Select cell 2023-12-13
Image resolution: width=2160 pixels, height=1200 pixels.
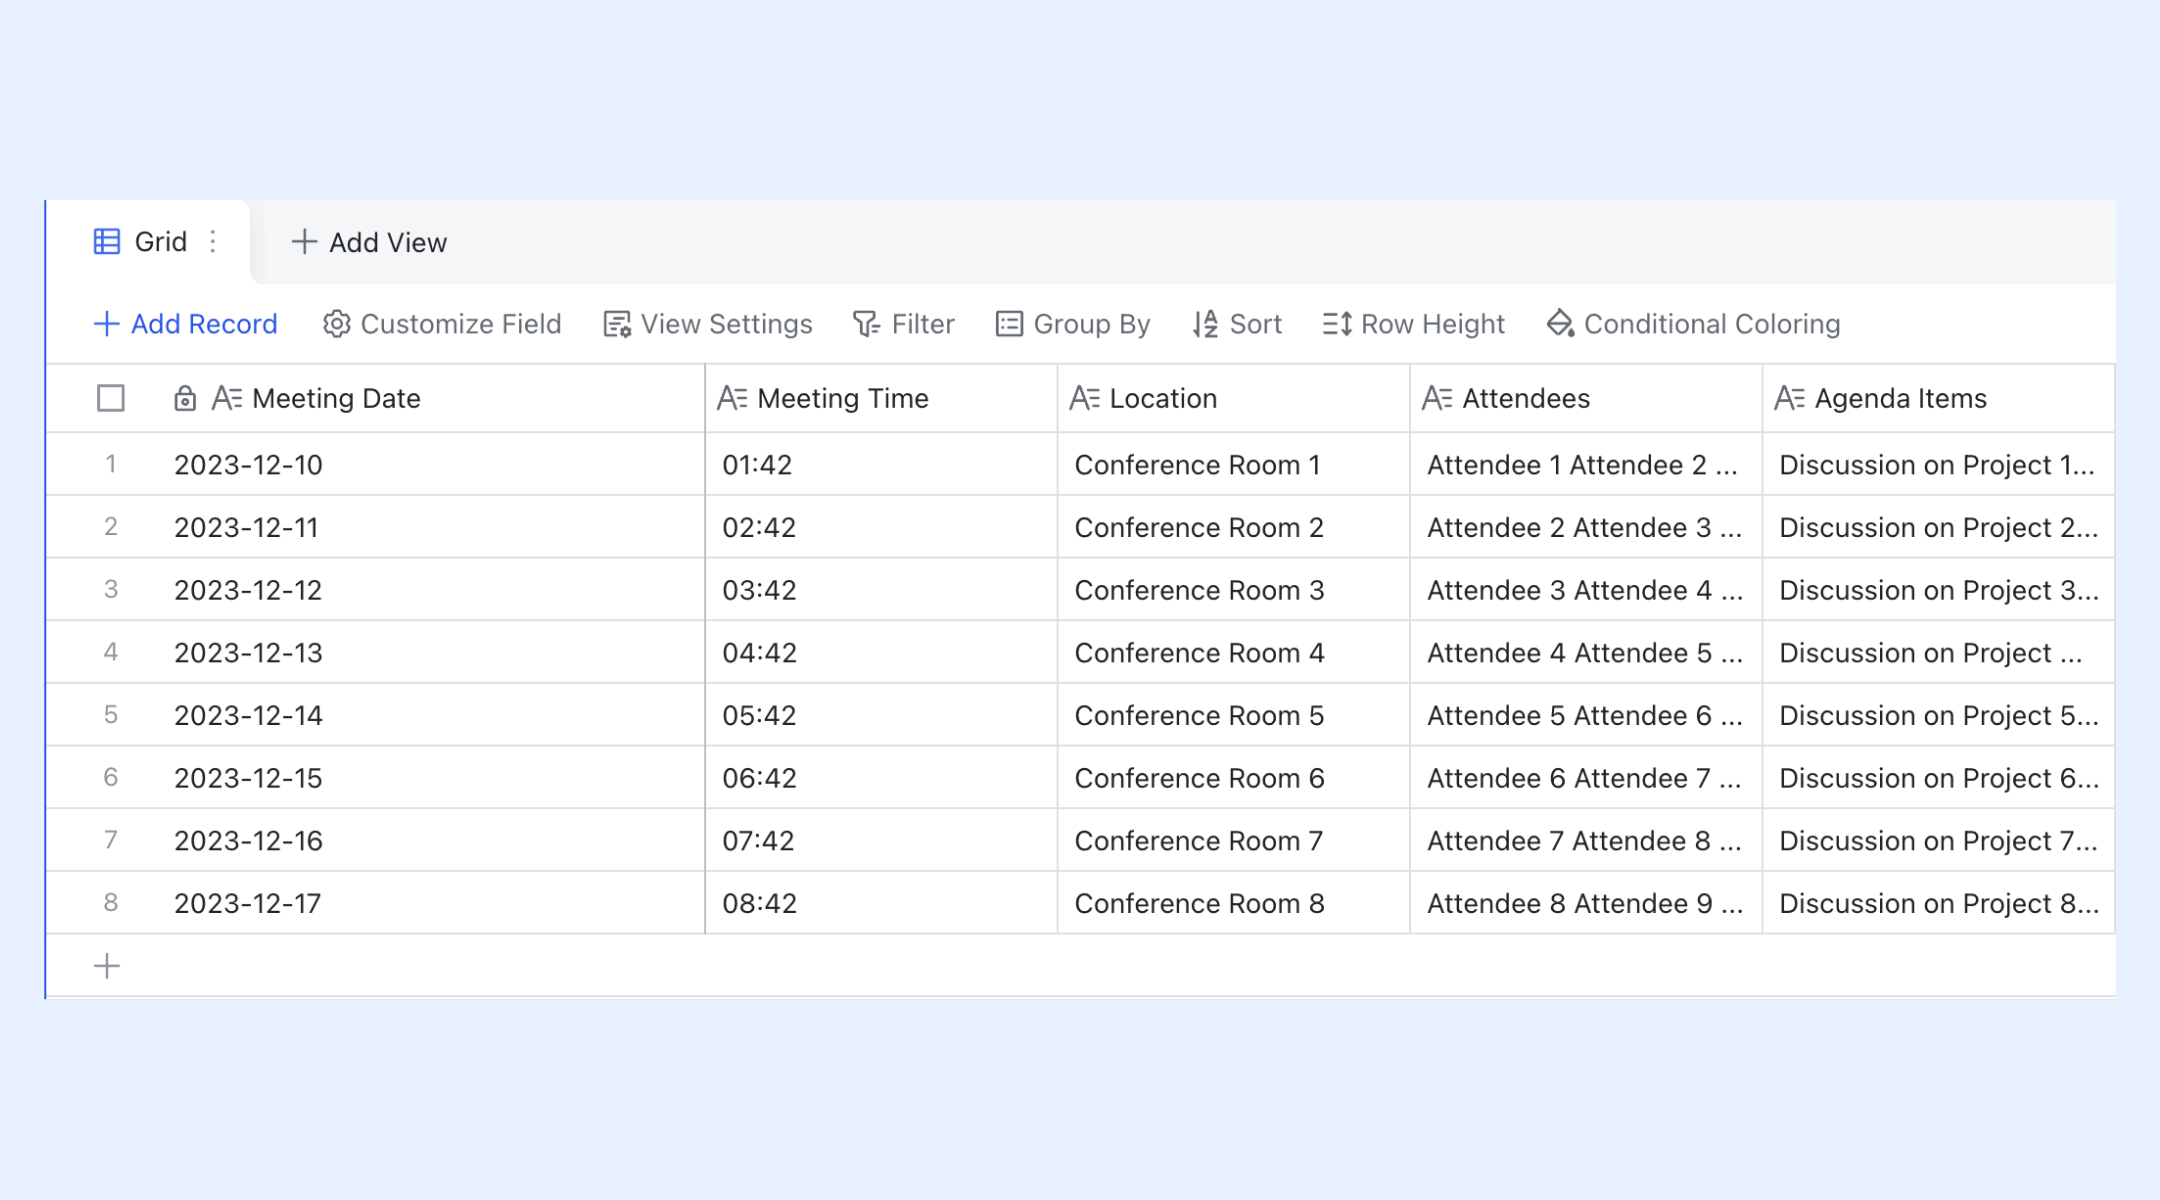click(431, 653)
